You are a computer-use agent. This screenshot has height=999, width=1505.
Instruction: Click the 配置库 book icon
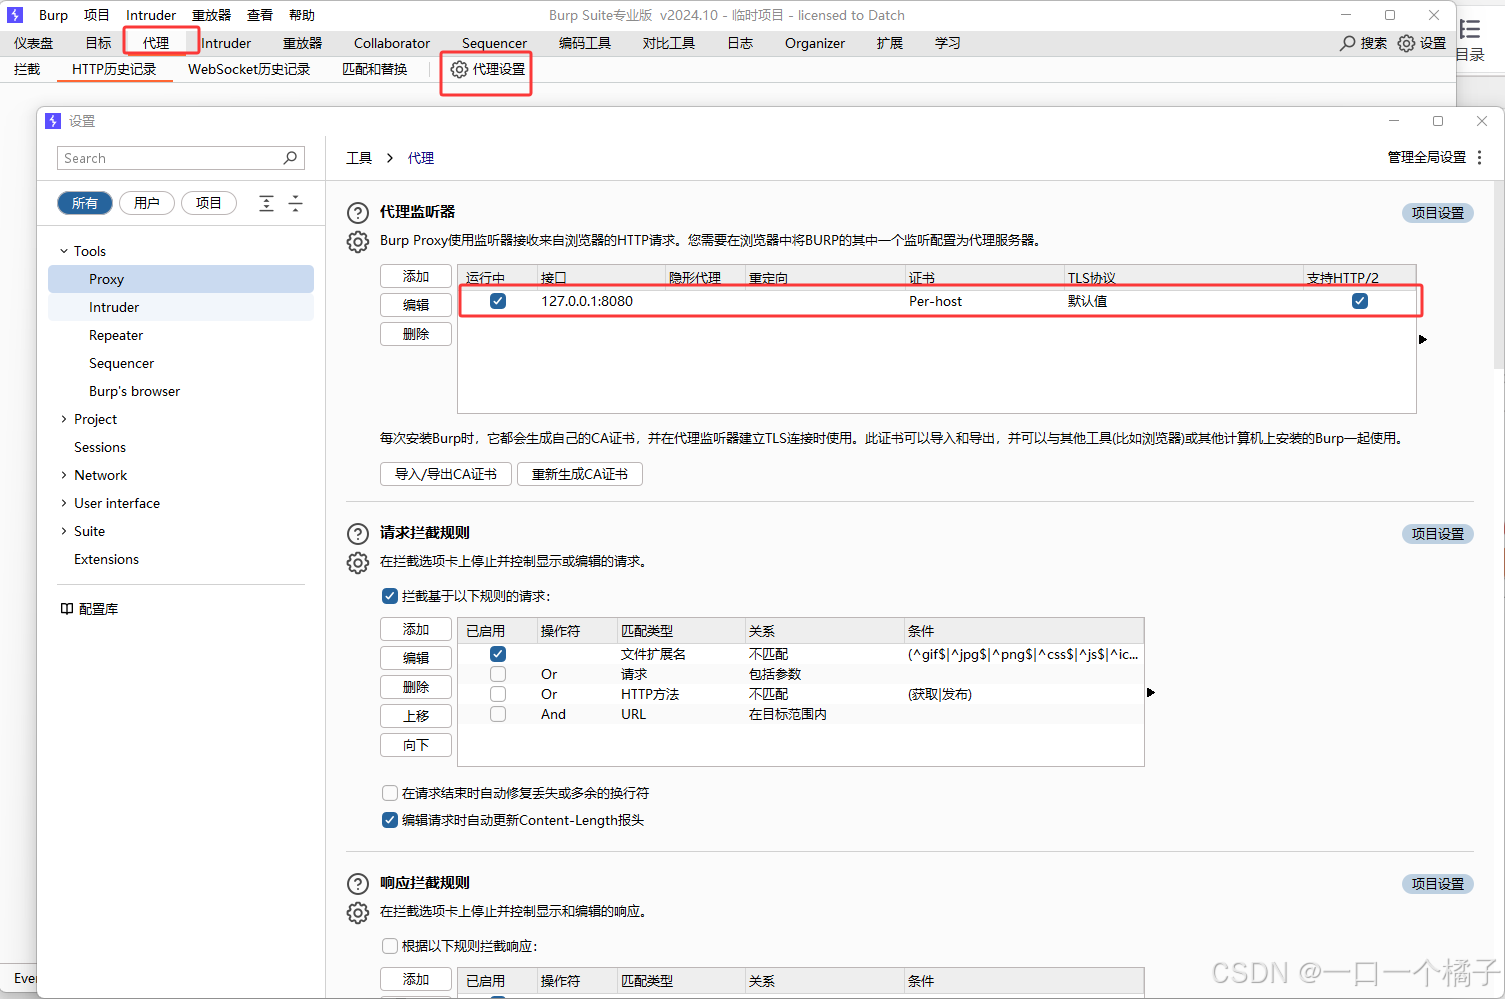click(x=66, y=608)
